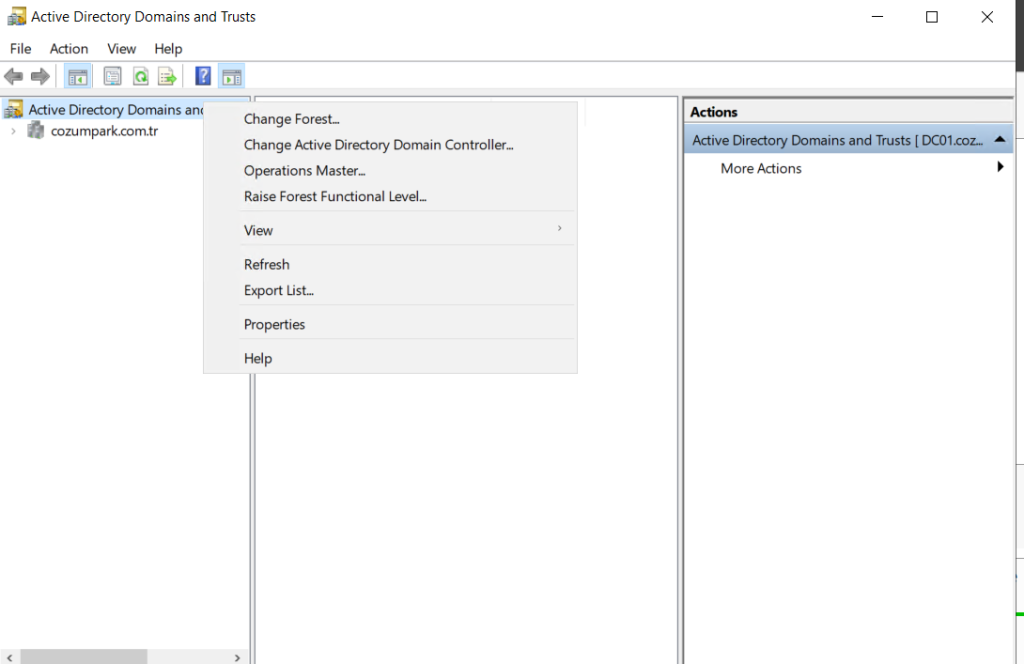Expand the More Actions submenu arrow
The image size is (1024, 664).
tap(1000, 168)
